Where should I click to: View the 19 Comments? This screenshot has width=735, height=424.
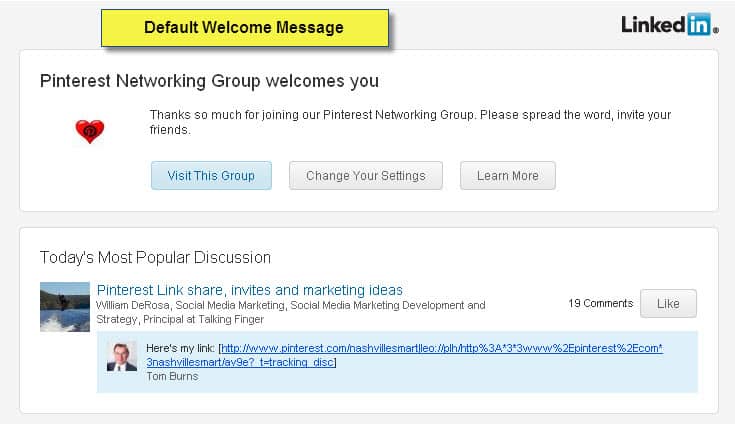coord(600,304)
